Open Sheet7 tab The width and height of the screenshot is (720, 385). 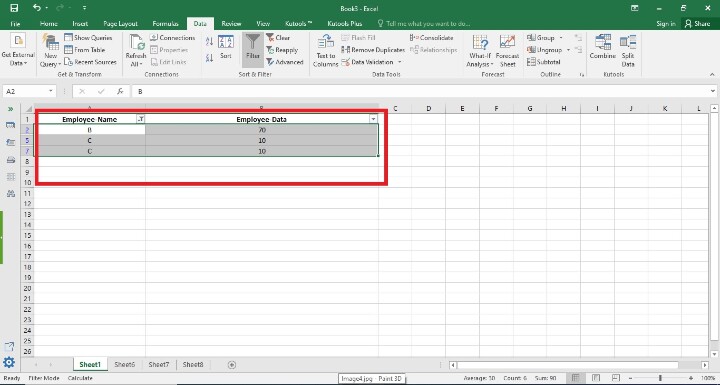pos(158,364)
